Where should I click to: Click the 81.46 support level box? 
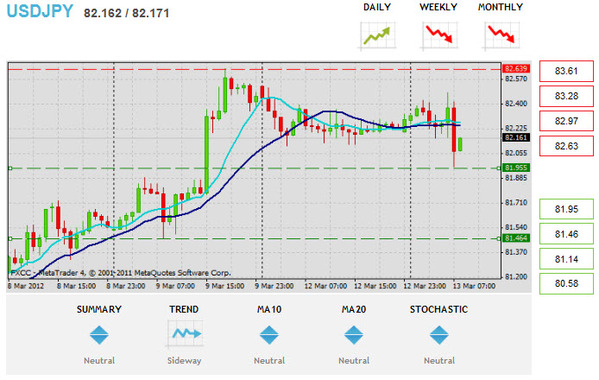point(567,234)
